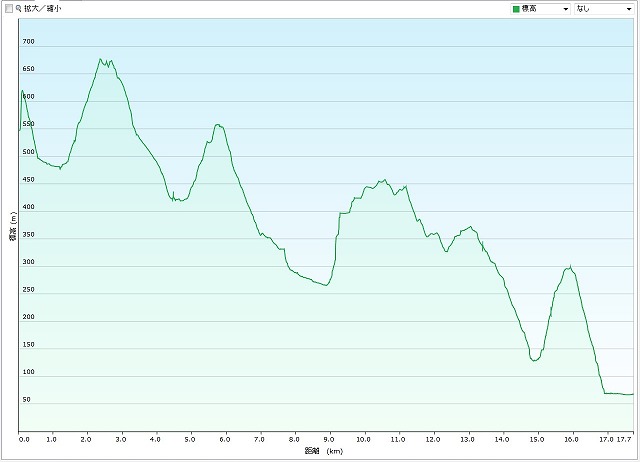Click the final peak near 16.0 km
The width and height of the screenshot is (640, 462).
tap(570, 266)
